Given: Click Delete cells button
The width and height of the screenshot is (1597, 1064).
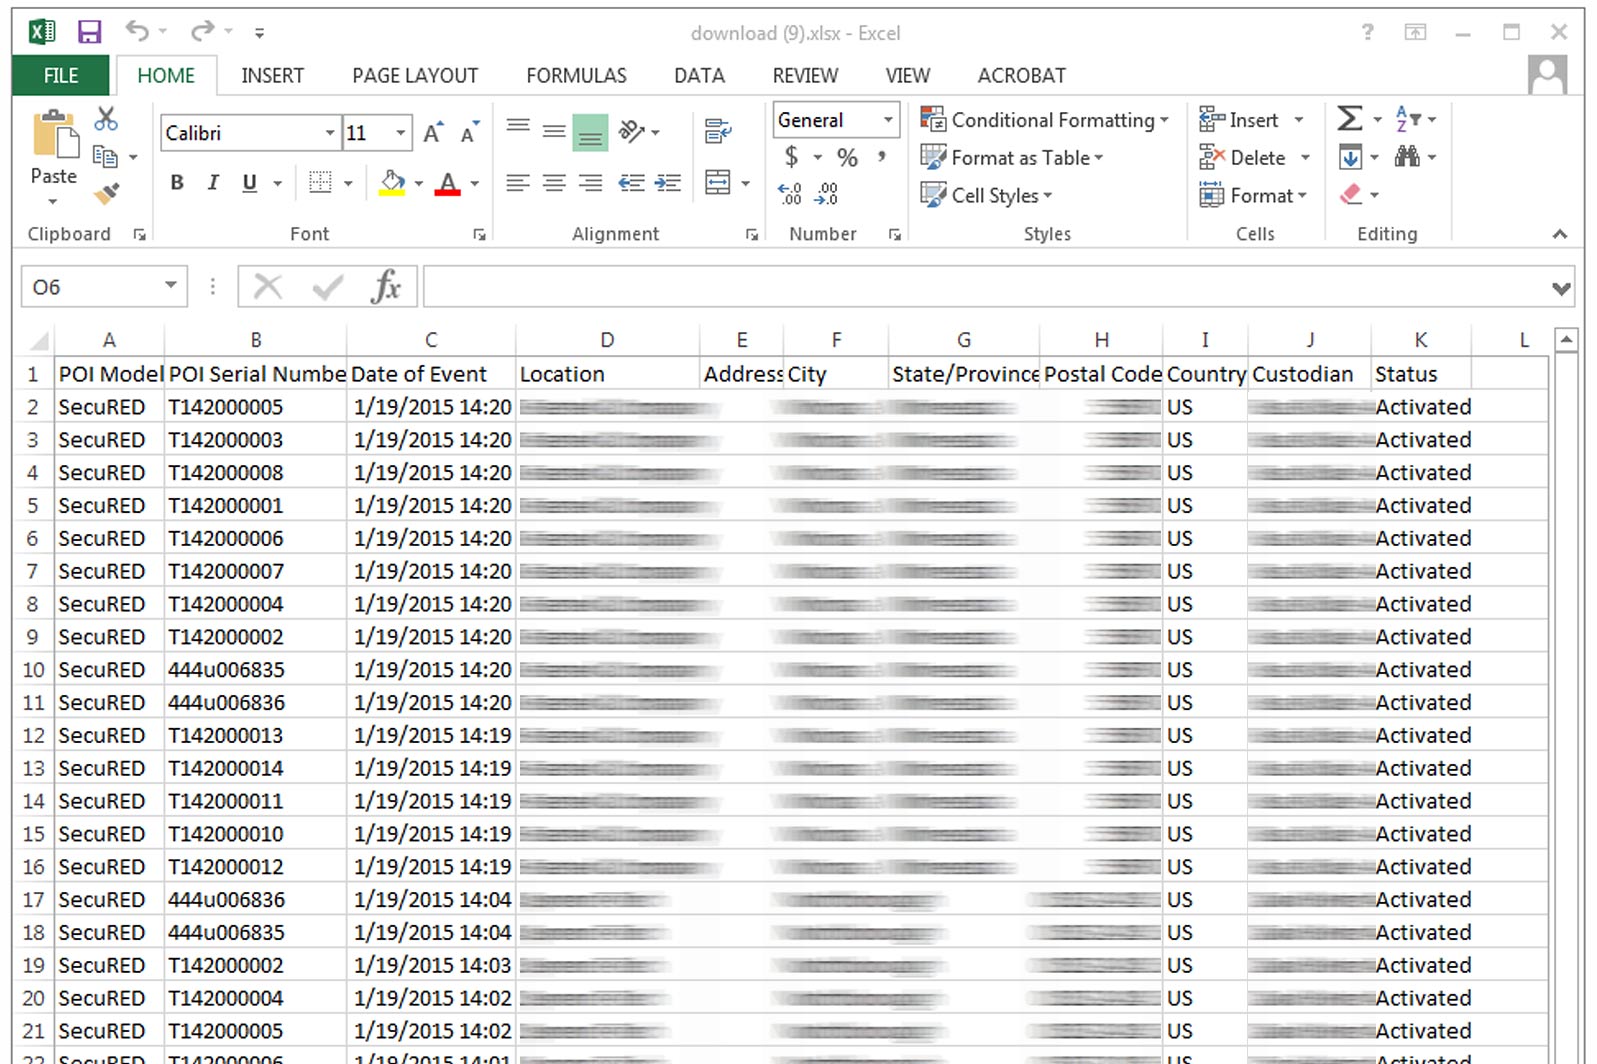Looking at the screenshot, I should [1243, 158].
